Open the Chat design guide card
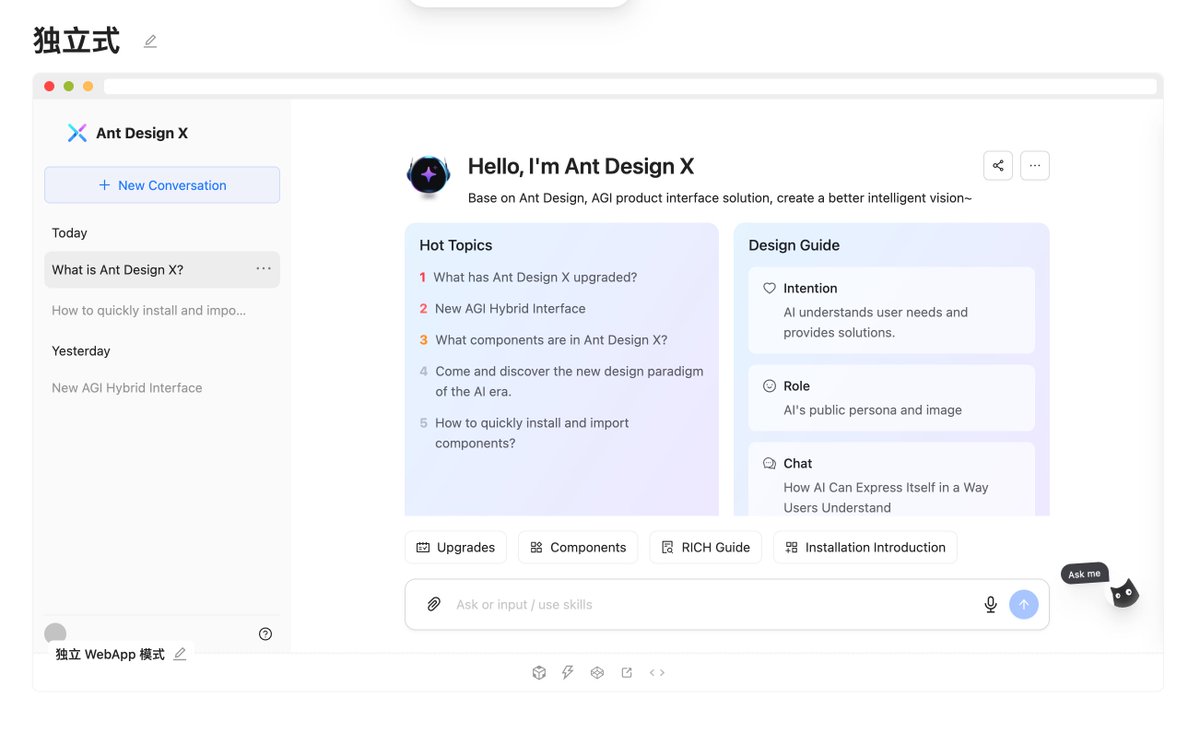Viewport: 1200px width, 734px height. 892,480
